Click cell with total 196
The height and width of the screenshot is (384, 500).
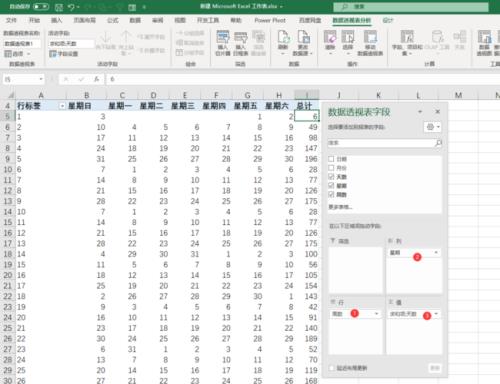[x=306, y=159]
